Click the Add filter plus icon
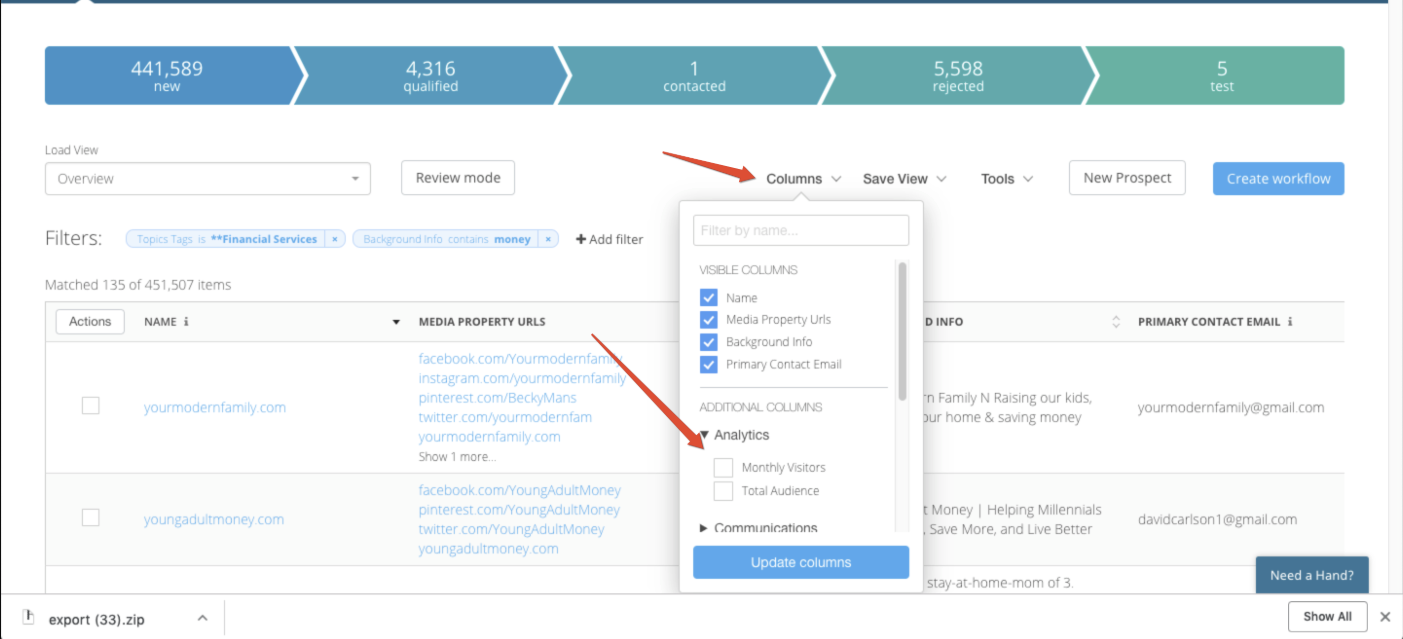Image resolution: width=1403 pixels, height=639 pixels. (x=581, y=239)
